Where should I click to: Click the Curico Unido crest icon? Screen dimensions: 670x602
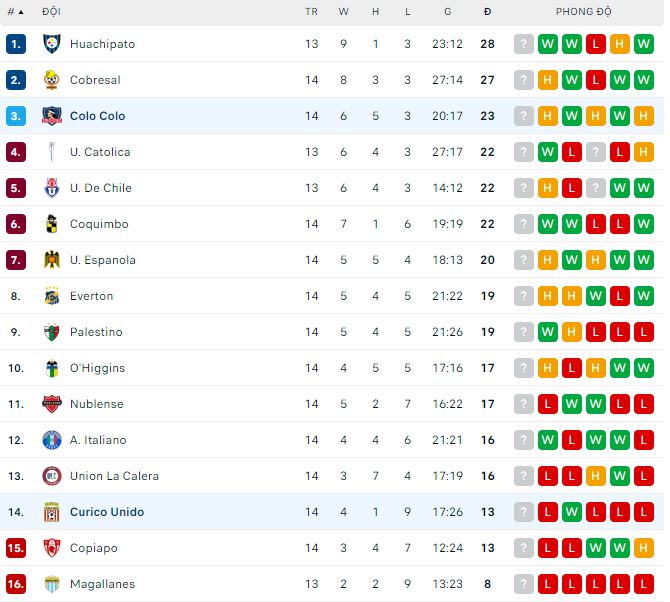52,512
